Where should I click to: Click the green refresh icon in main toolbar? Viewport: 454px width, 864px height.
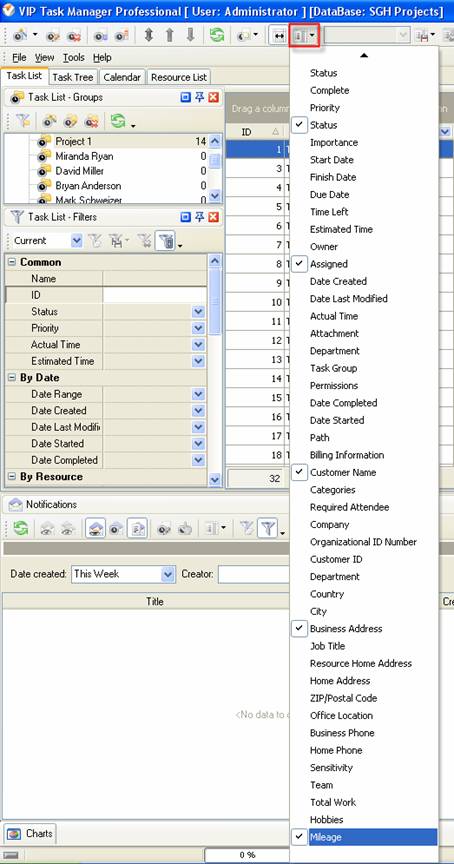pos(217,35)
